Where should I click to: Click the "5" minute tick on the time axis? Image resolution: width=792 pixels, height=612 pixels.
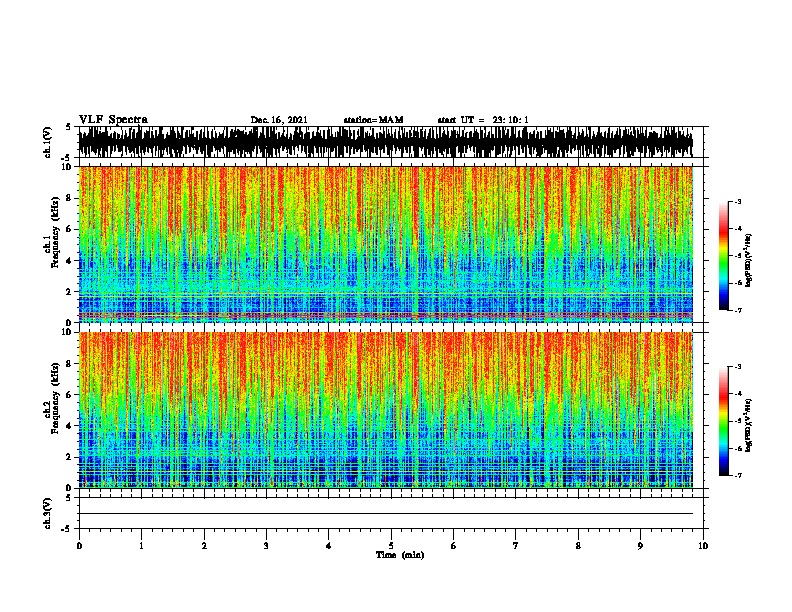391,546
